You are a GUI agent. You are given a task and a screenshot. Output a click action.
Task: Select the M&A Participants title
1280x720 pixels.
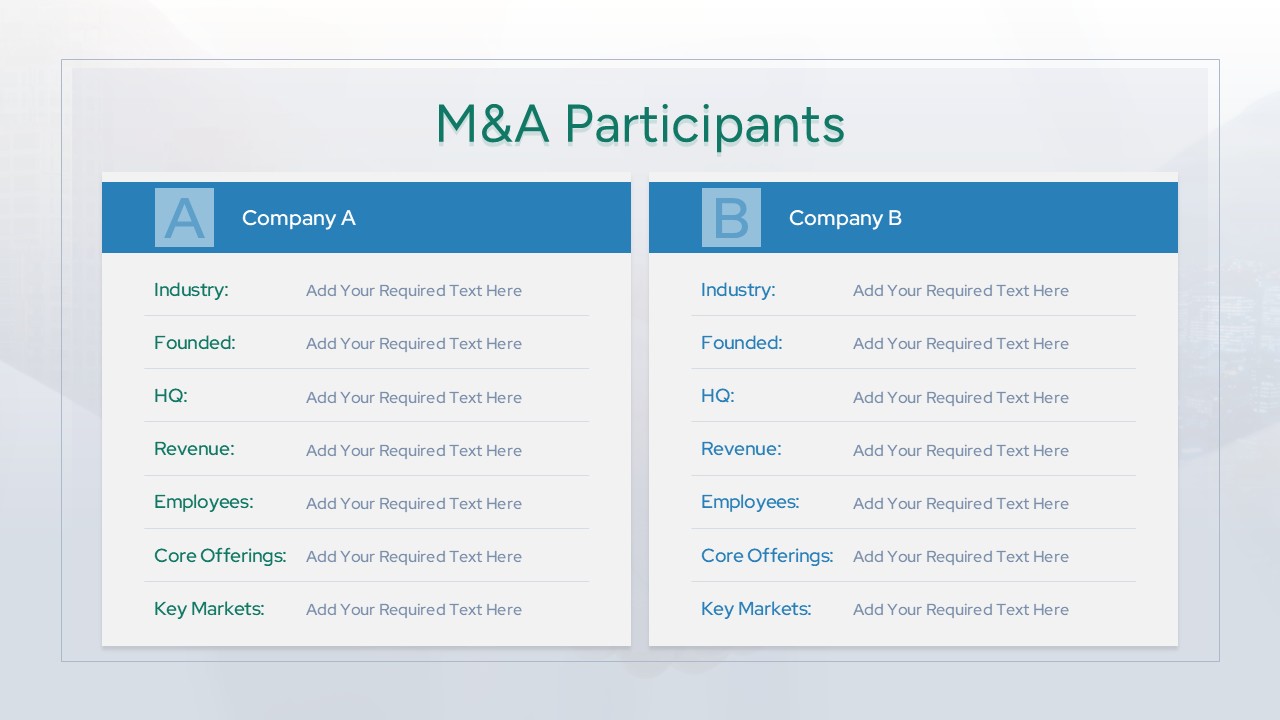640,124
